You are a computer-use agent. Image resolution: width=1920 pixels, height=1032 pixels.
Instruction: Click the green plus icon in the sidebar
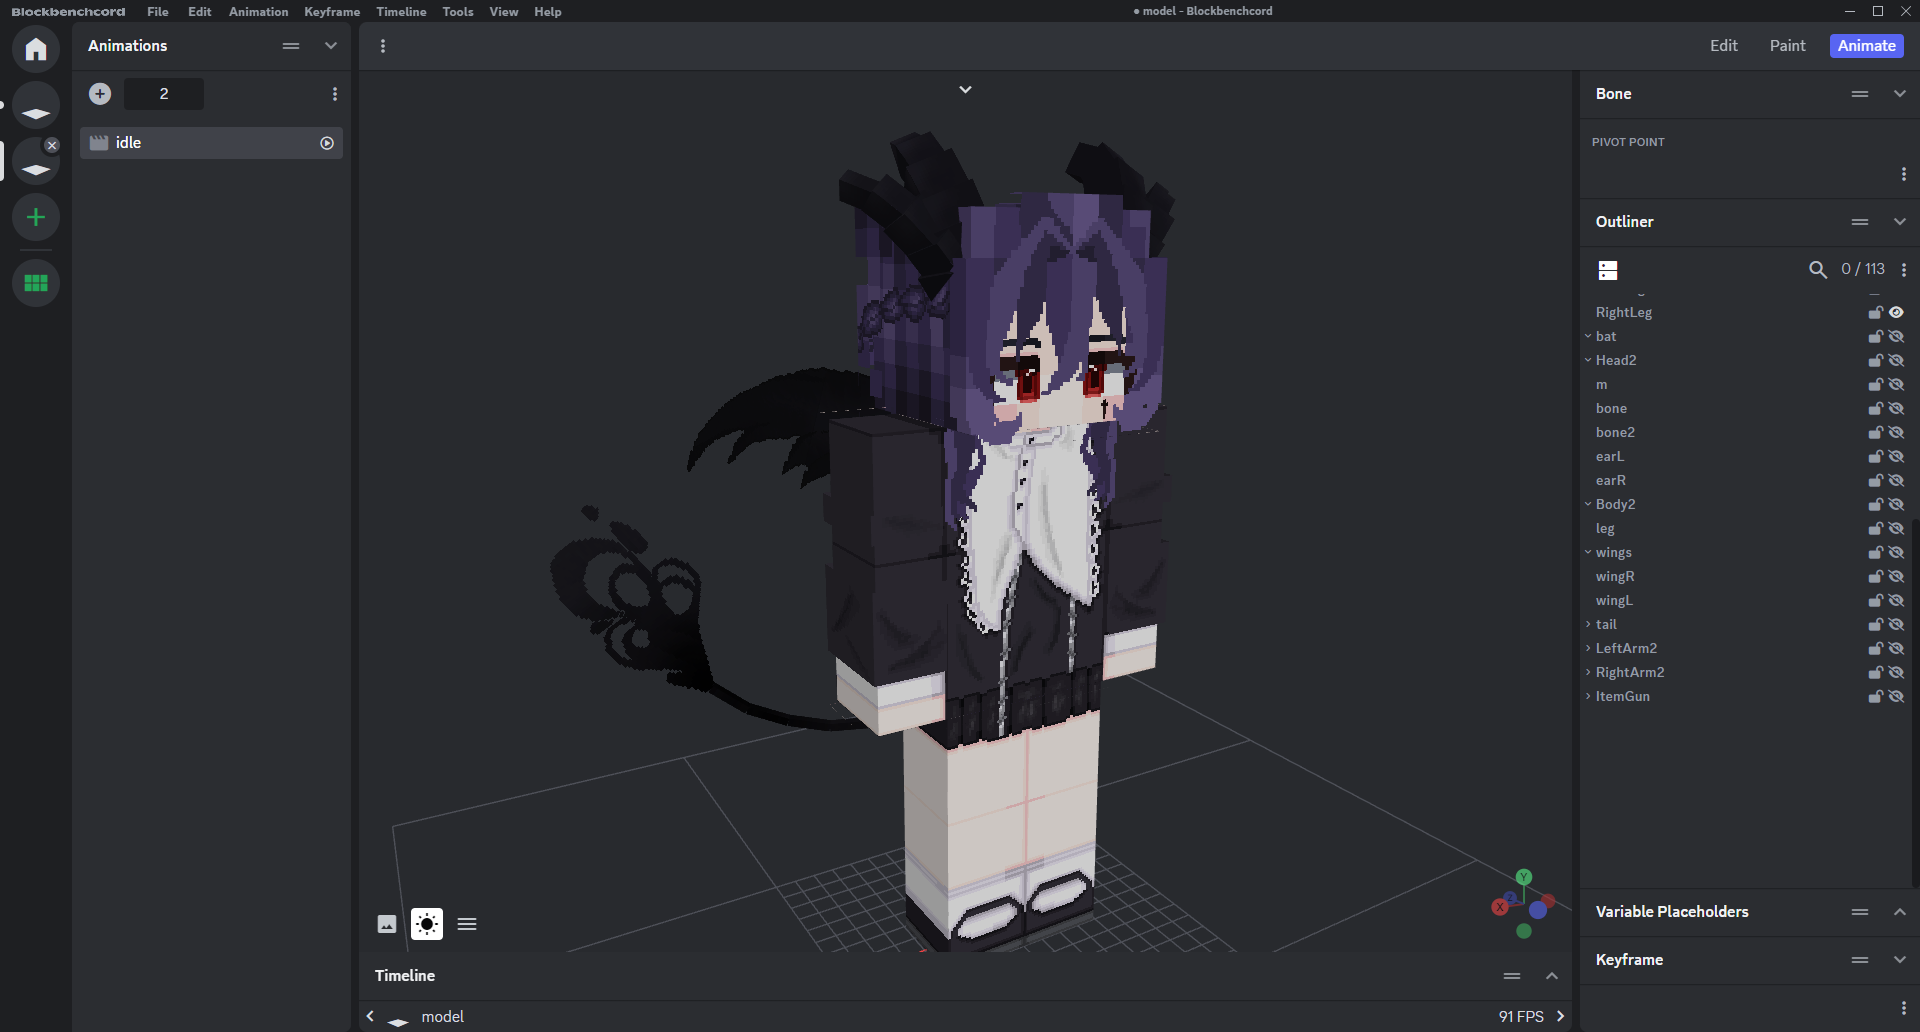(36, 217)
